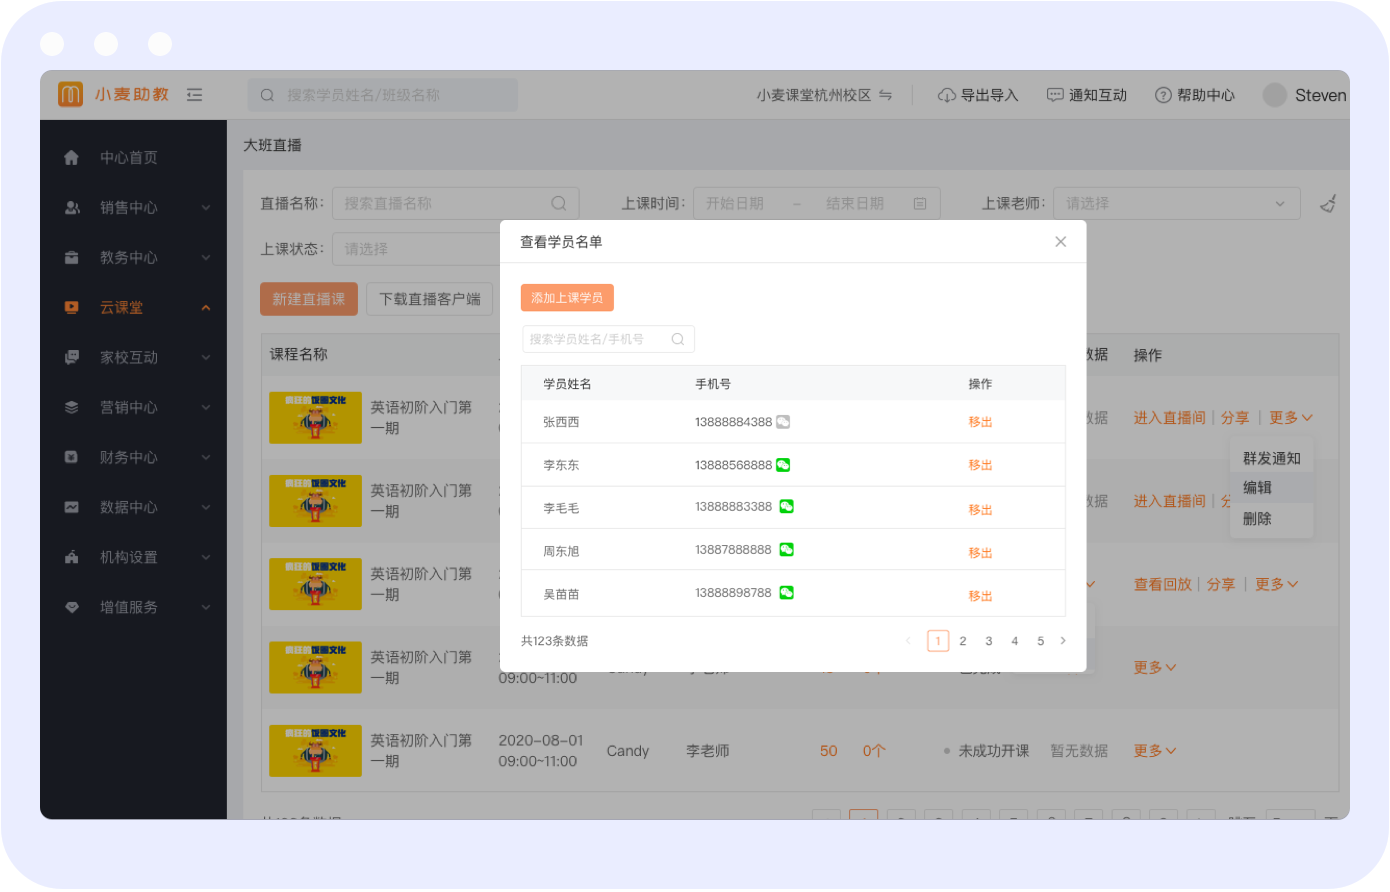
Task: Remove 李东东 with 移出 link
Action: [x=980, y=465]
